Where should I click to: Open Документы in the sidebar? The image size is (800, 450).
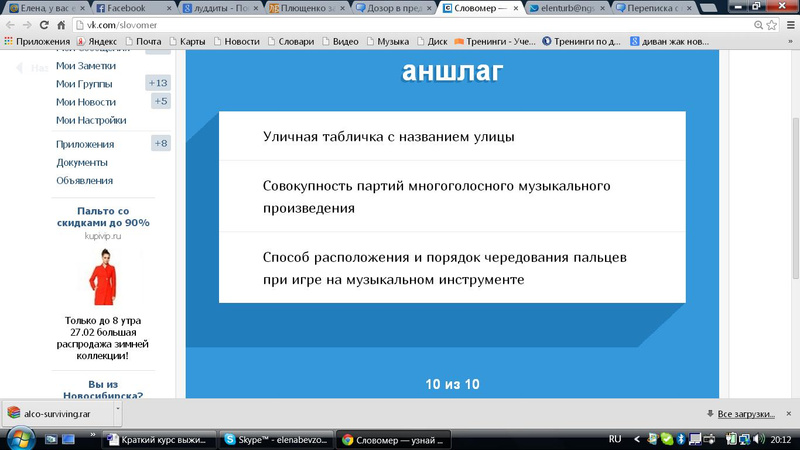tap(82, 163)
